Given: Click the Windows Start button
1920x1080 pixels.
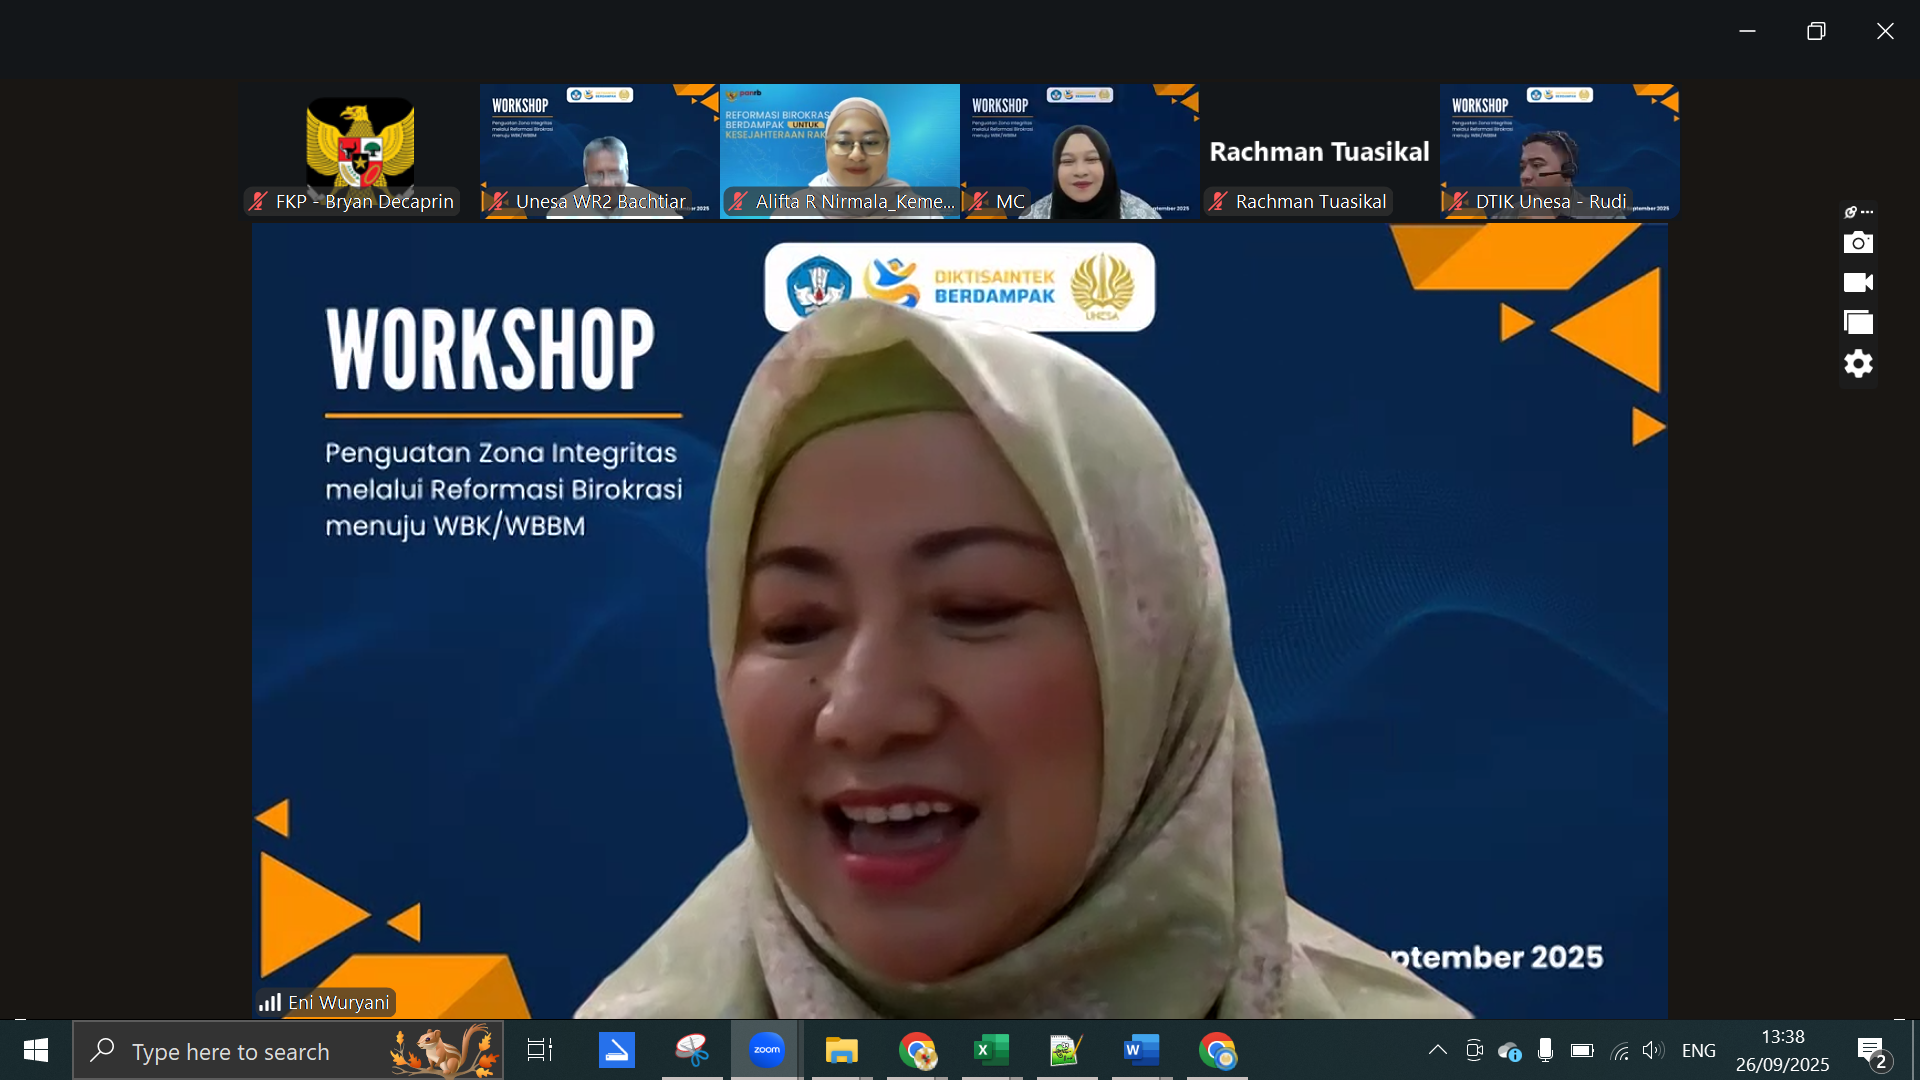Looking at the screenshot, I should click(36, 1050).
